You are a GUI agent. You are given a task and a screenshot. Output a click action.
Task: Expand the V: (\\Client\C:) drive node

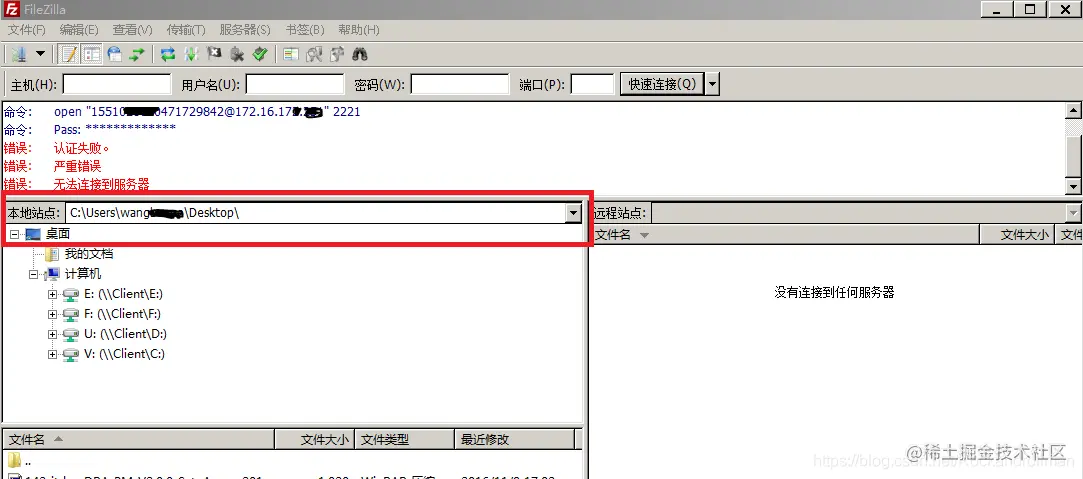pos(52,354)
